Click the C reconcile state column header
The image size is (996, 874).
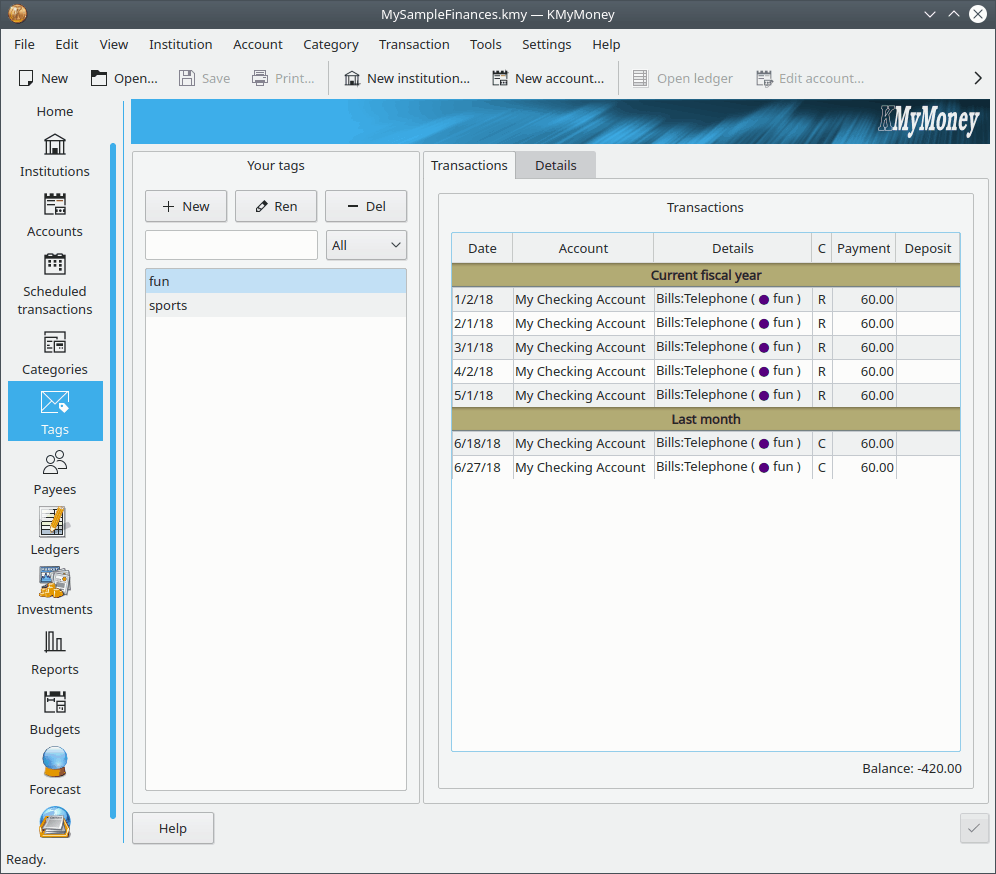click(821, 248)
